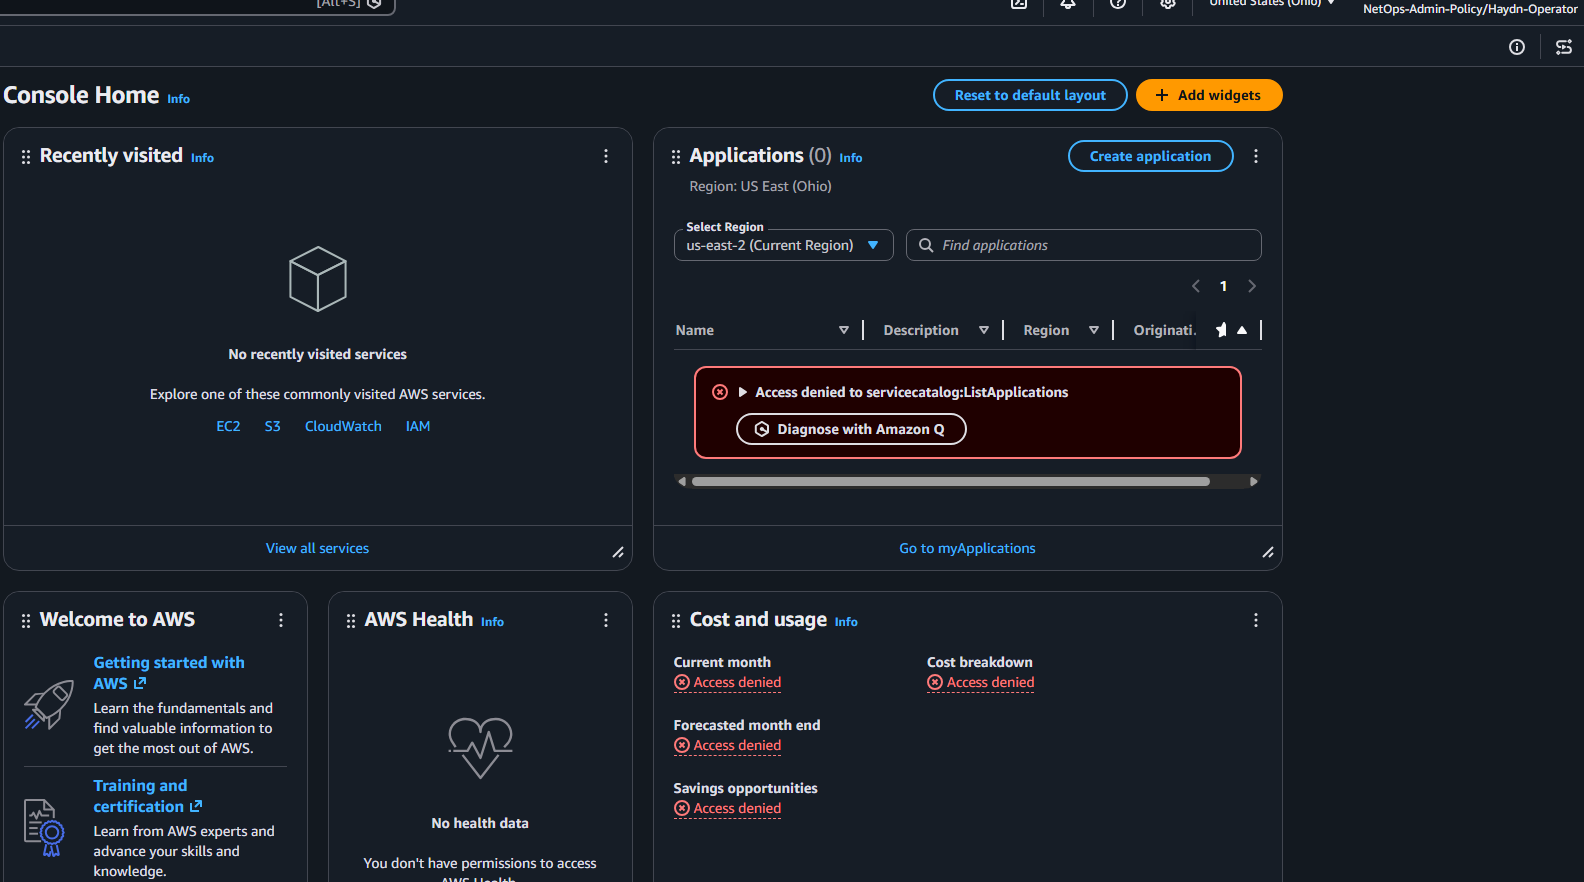Click the "No recently visited services" text
This screenshot has height=882, width=1584.
317,354
